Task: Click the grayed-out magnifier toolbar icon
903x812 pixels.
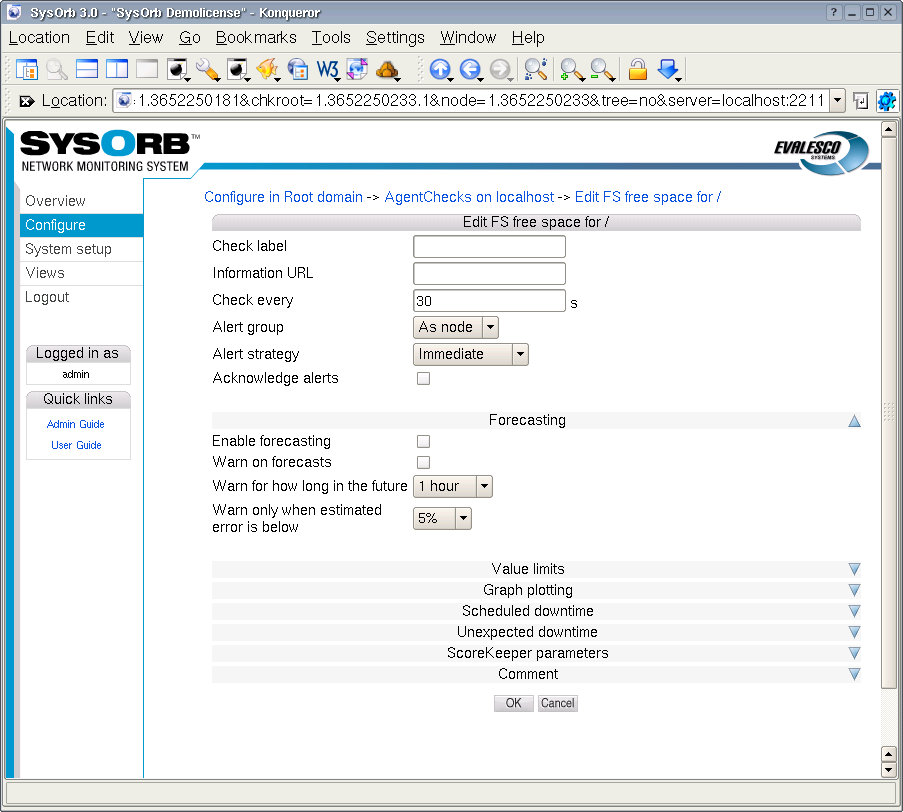Action: (x=56, y=70)
